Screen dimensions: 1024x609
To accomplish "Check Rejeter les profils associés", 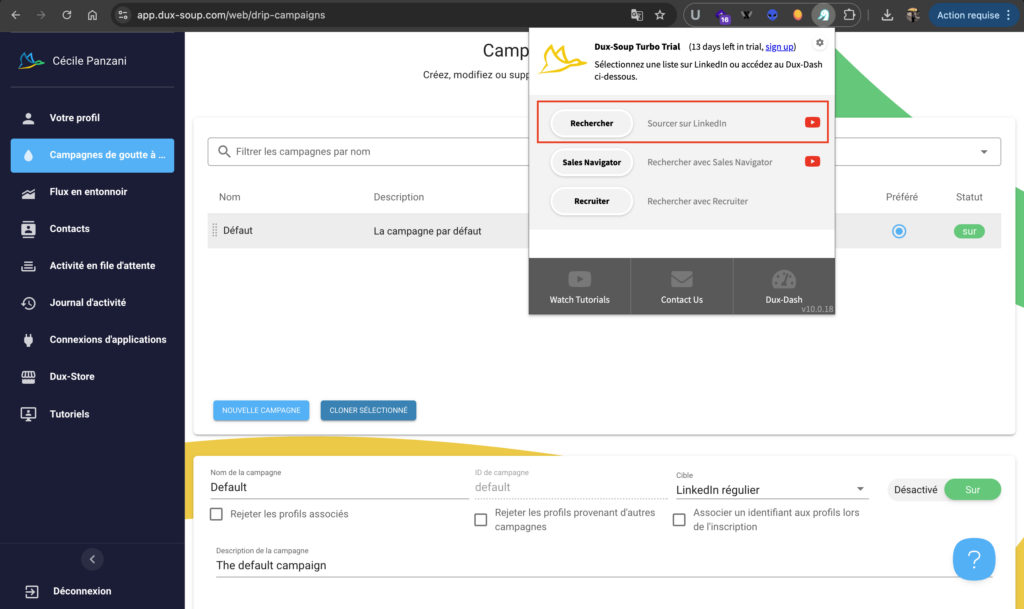I will [x=216, y=514].
